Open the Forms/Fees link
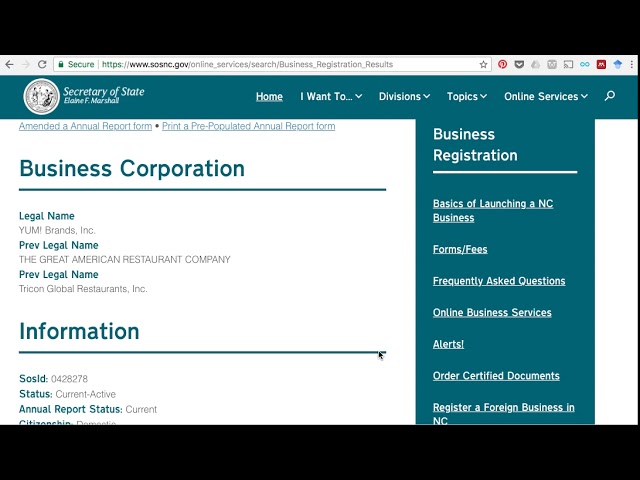 click(460, 249)
